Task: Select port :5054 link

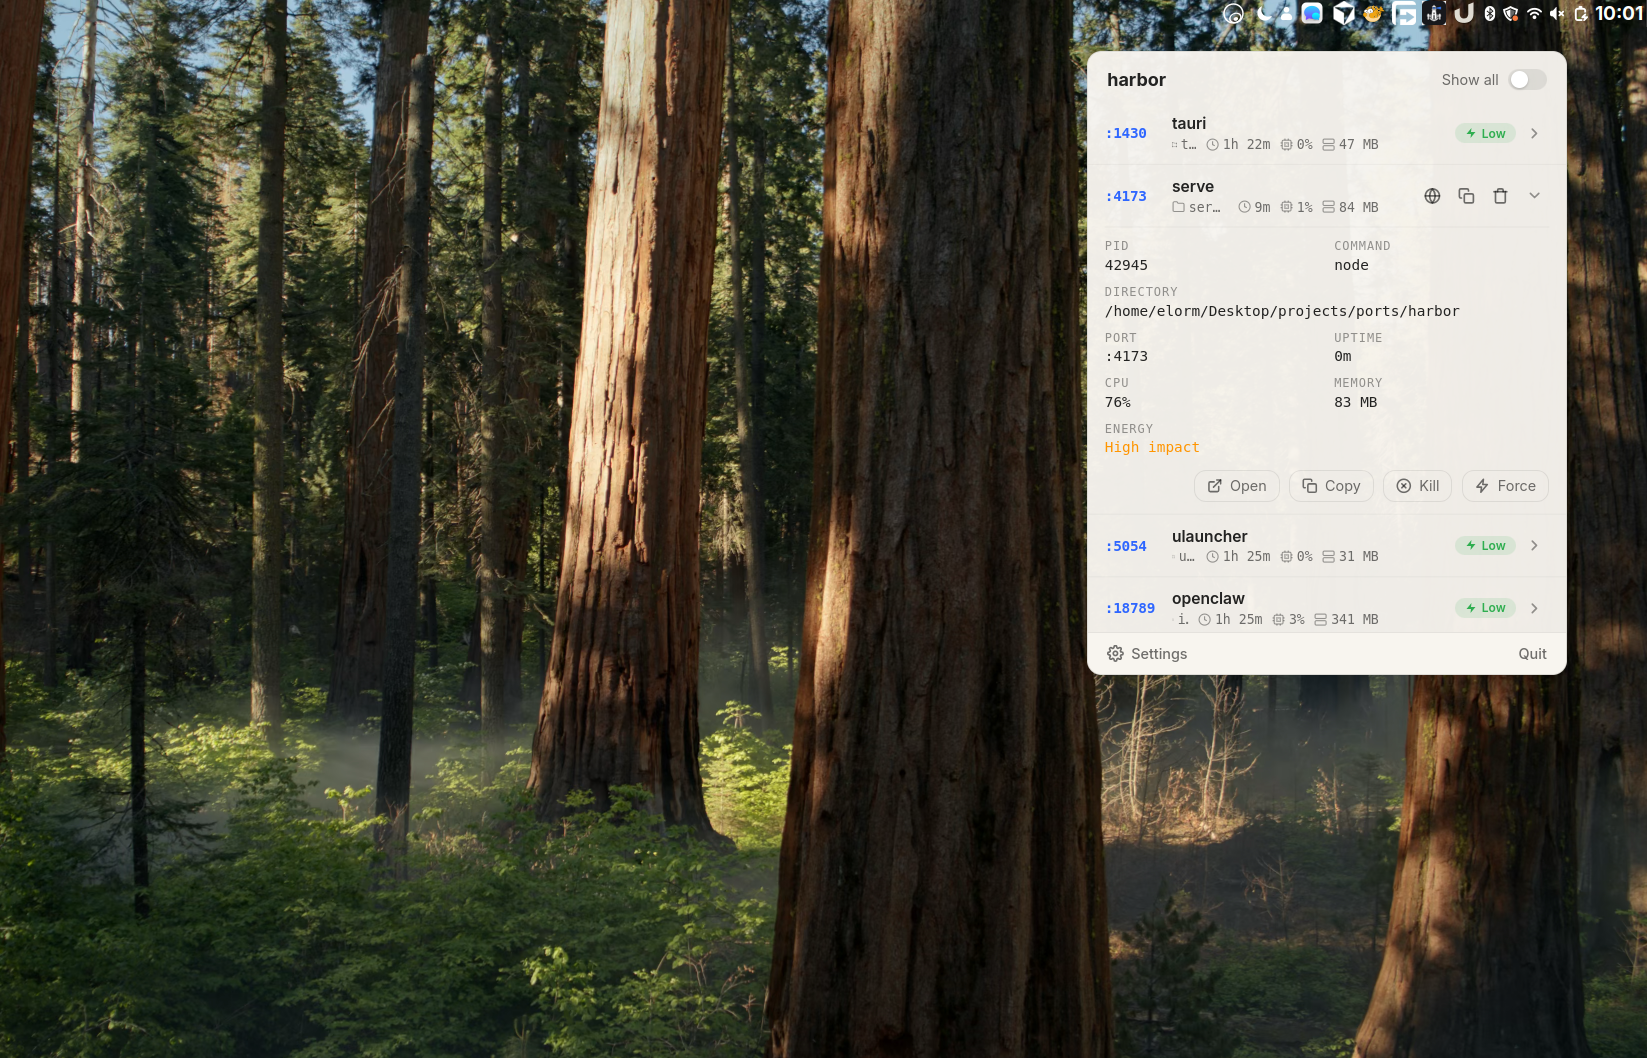Action: click(1126, 546)
